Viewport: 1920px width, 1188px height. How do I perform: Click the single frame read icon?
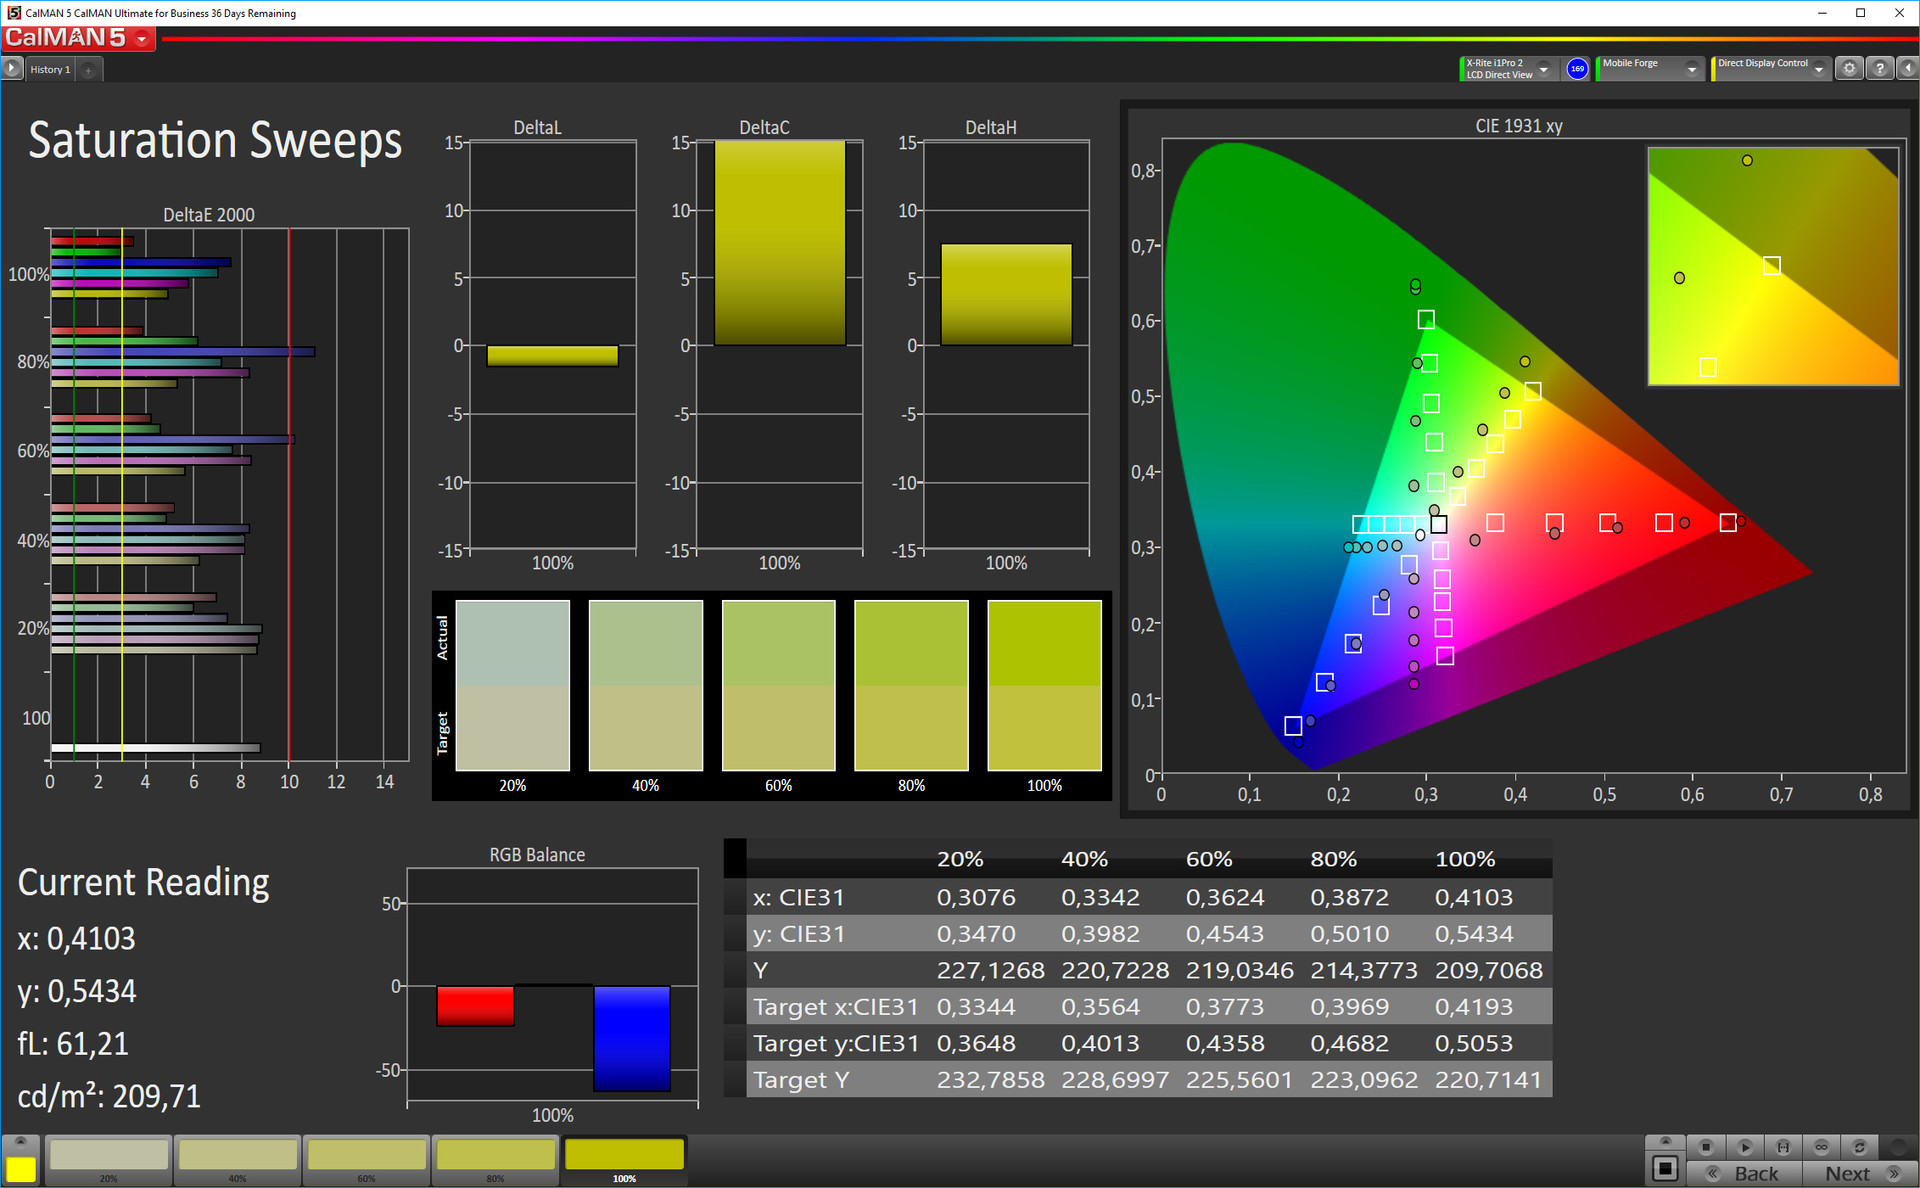click(x=1783, y=1147)
